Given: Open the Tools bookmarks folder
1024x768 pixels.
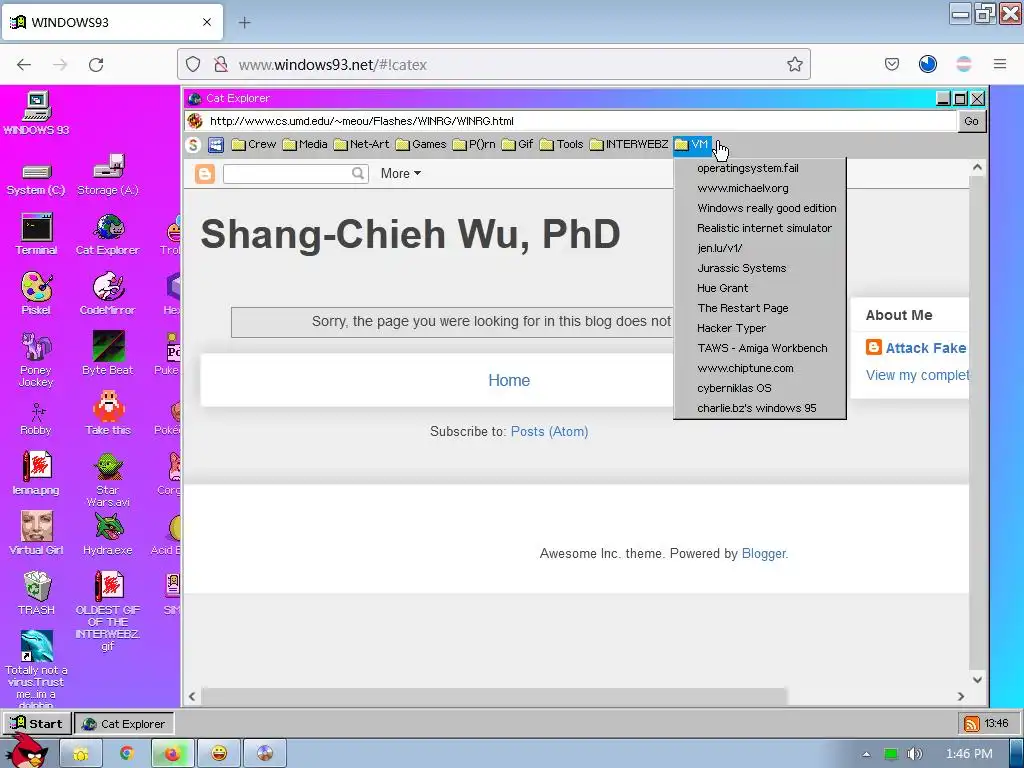Looking at the screenshot, I should (562, 144).
